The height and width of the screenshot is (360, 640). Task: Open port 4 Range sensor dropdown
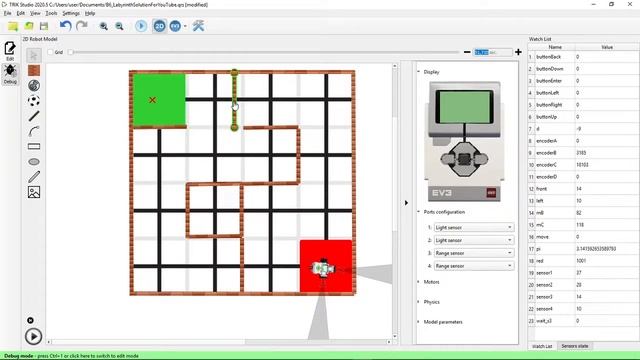pyautogui.click(x=473, y=266)
